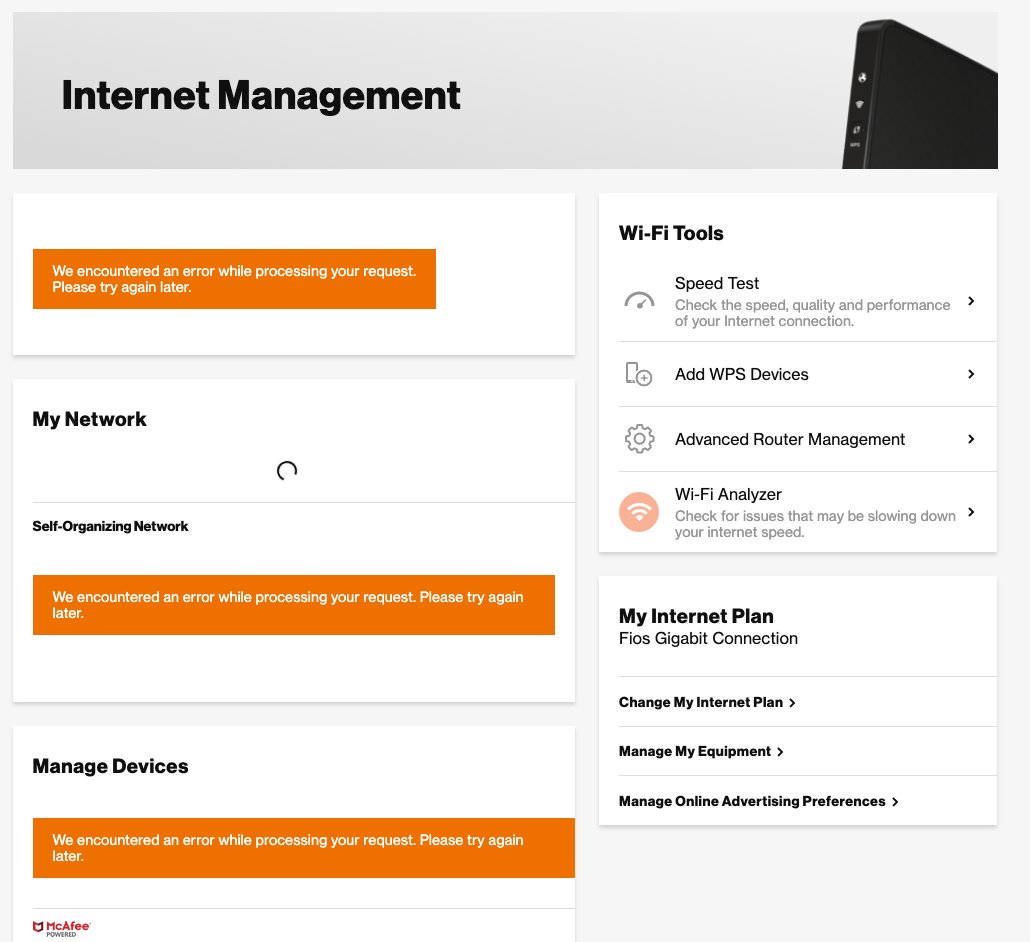
Task: Click the topmost orange error message banner
Action: [x=235, y=279]
